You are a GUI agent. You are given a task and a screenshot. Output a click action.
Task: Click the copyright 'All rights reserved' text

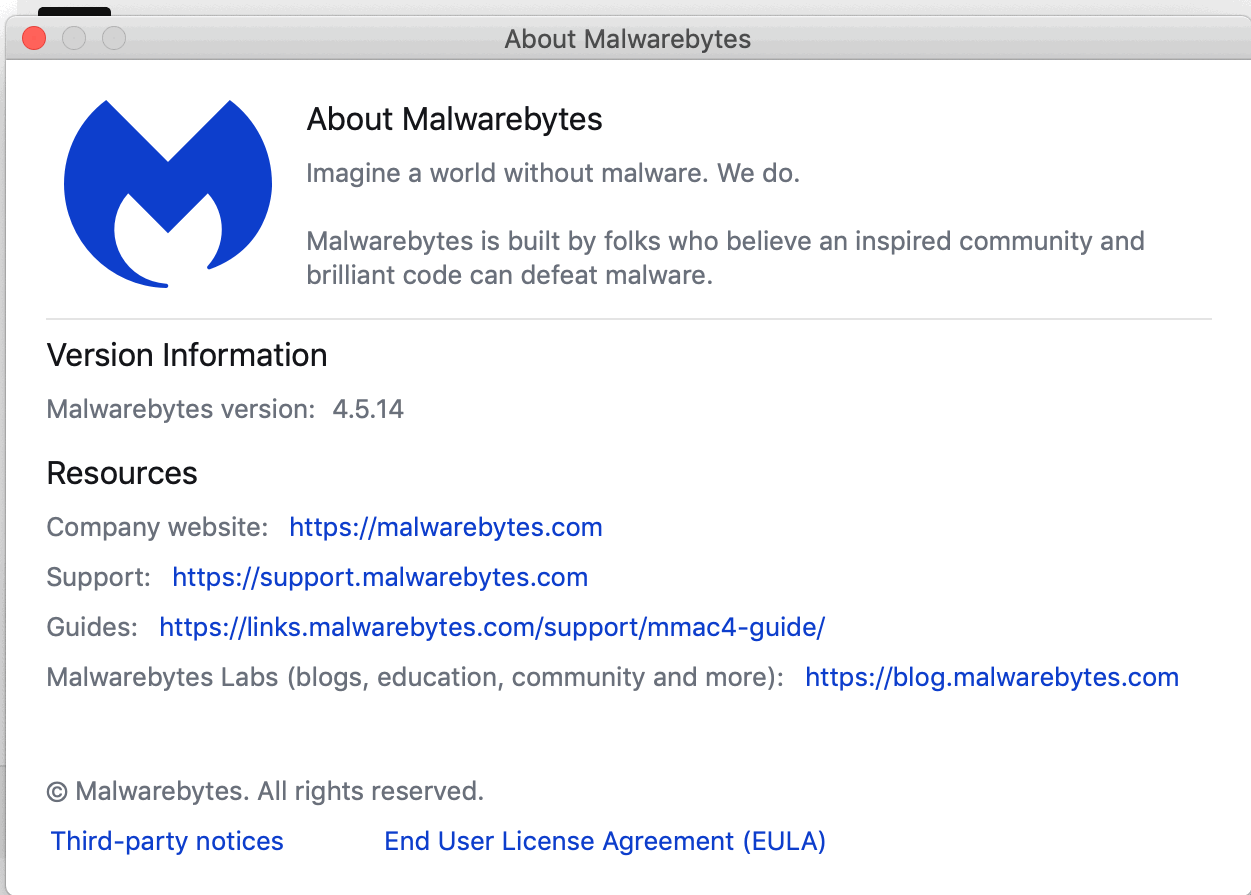[265, 791]
